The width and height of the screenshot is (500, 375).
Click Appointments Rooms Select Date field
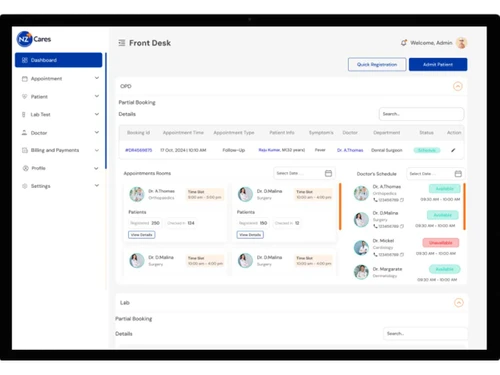[x=304, y=173]
